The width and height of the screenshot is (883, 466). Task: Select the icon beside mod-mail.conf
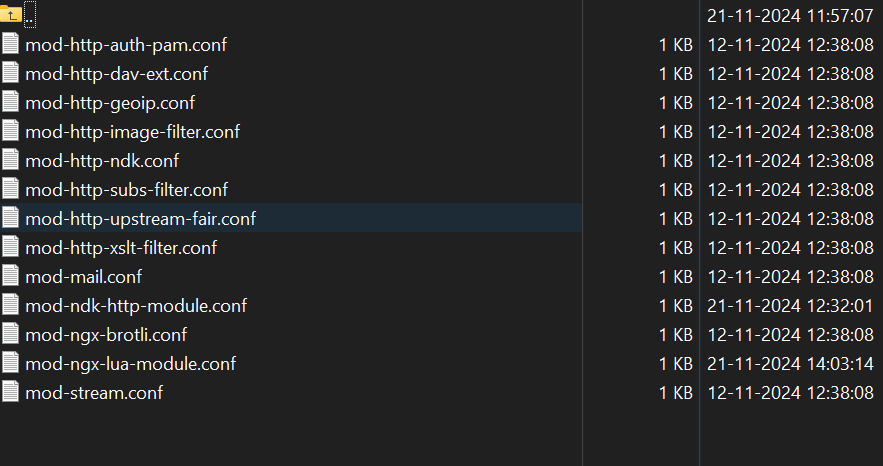[x=10, y=276]
